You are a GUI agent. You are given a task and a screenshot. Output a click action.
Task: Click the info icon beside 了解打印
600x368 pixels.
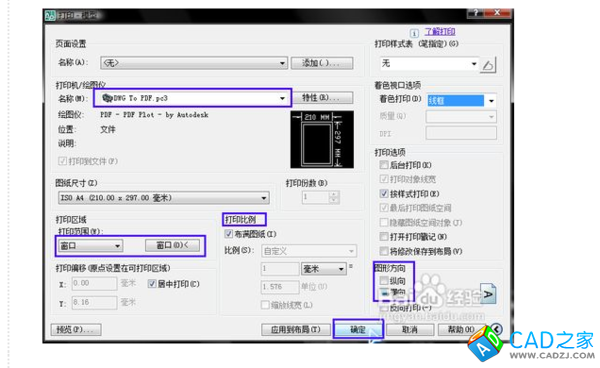coord(414,33)
